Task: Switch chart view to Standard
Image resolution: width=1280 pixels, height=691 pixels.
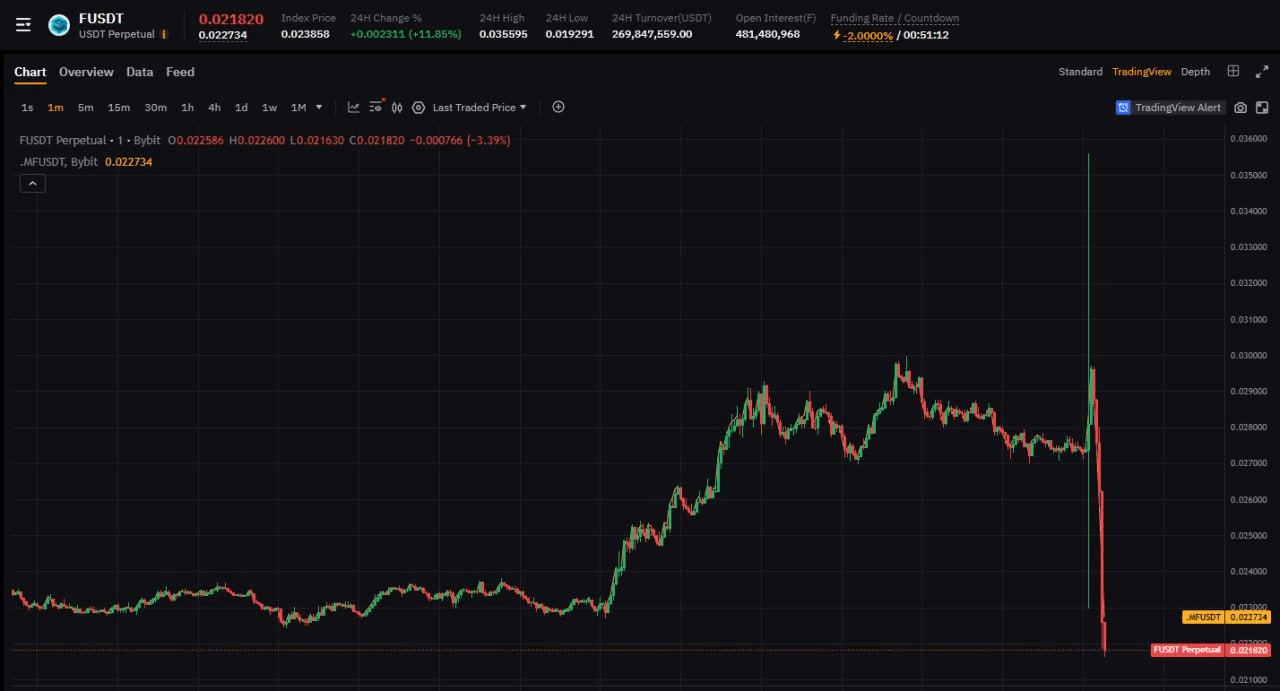Action: (x=1080, y=72)
